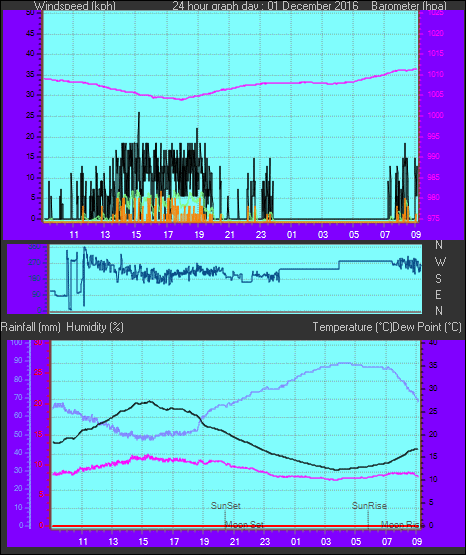
Task: Click humidity axis value 80
Action: [18, 379]
